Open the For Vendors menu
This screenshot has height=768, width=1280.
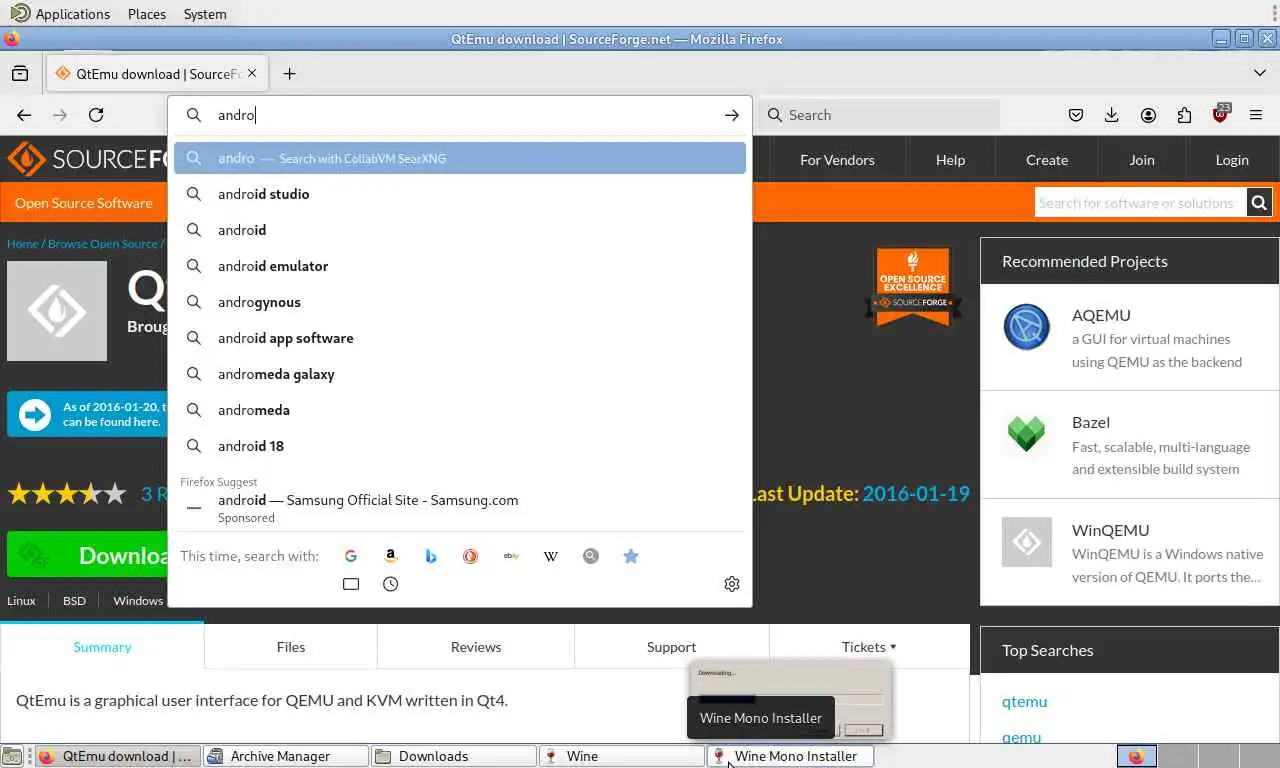(837, 160)
